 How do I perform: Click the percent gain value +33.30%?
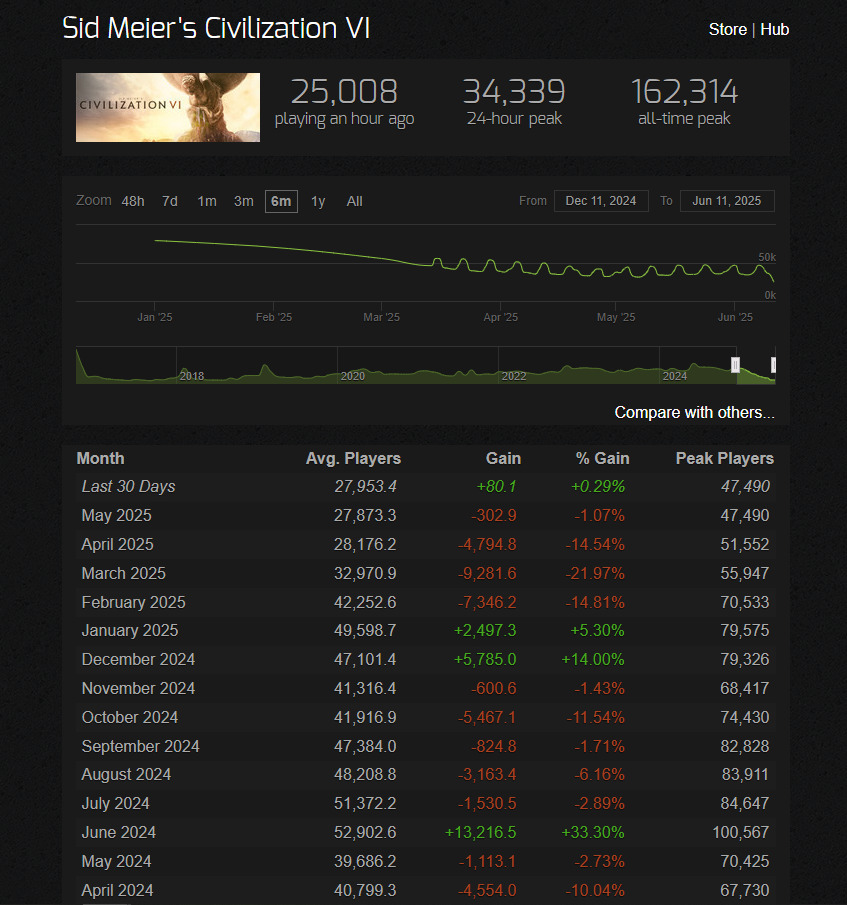593,832
